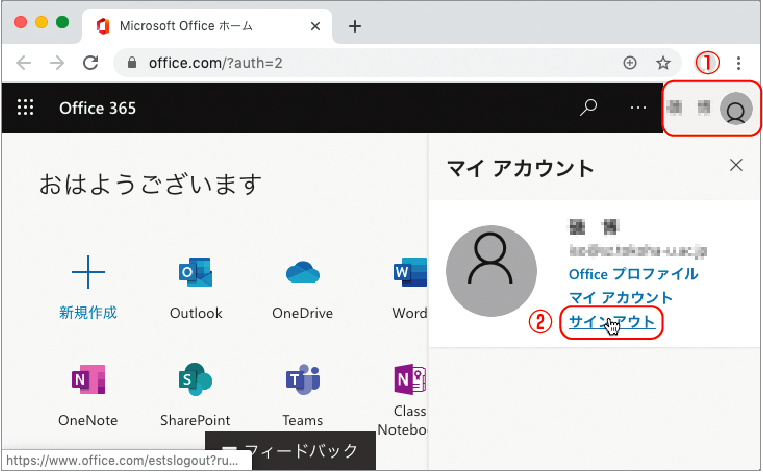Open the Office プロファイル link
The width and height of the screenshot is (763, 472).
[x=633, y=274]
